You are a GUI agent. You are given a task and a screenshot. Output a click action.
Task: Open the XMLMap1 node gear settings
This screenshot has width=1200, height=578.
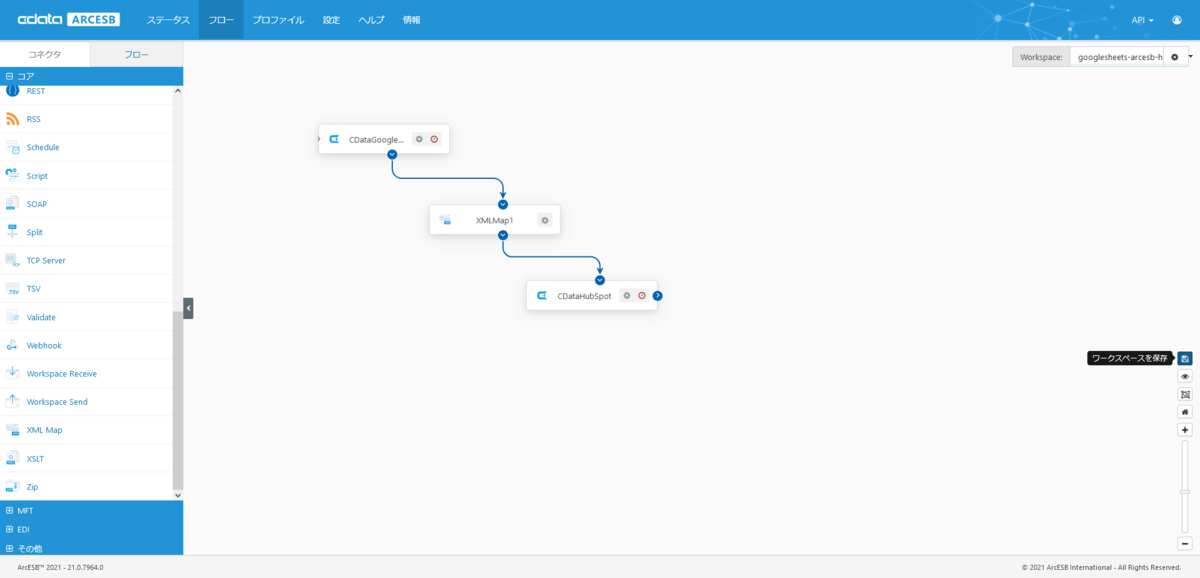[545, 220]
